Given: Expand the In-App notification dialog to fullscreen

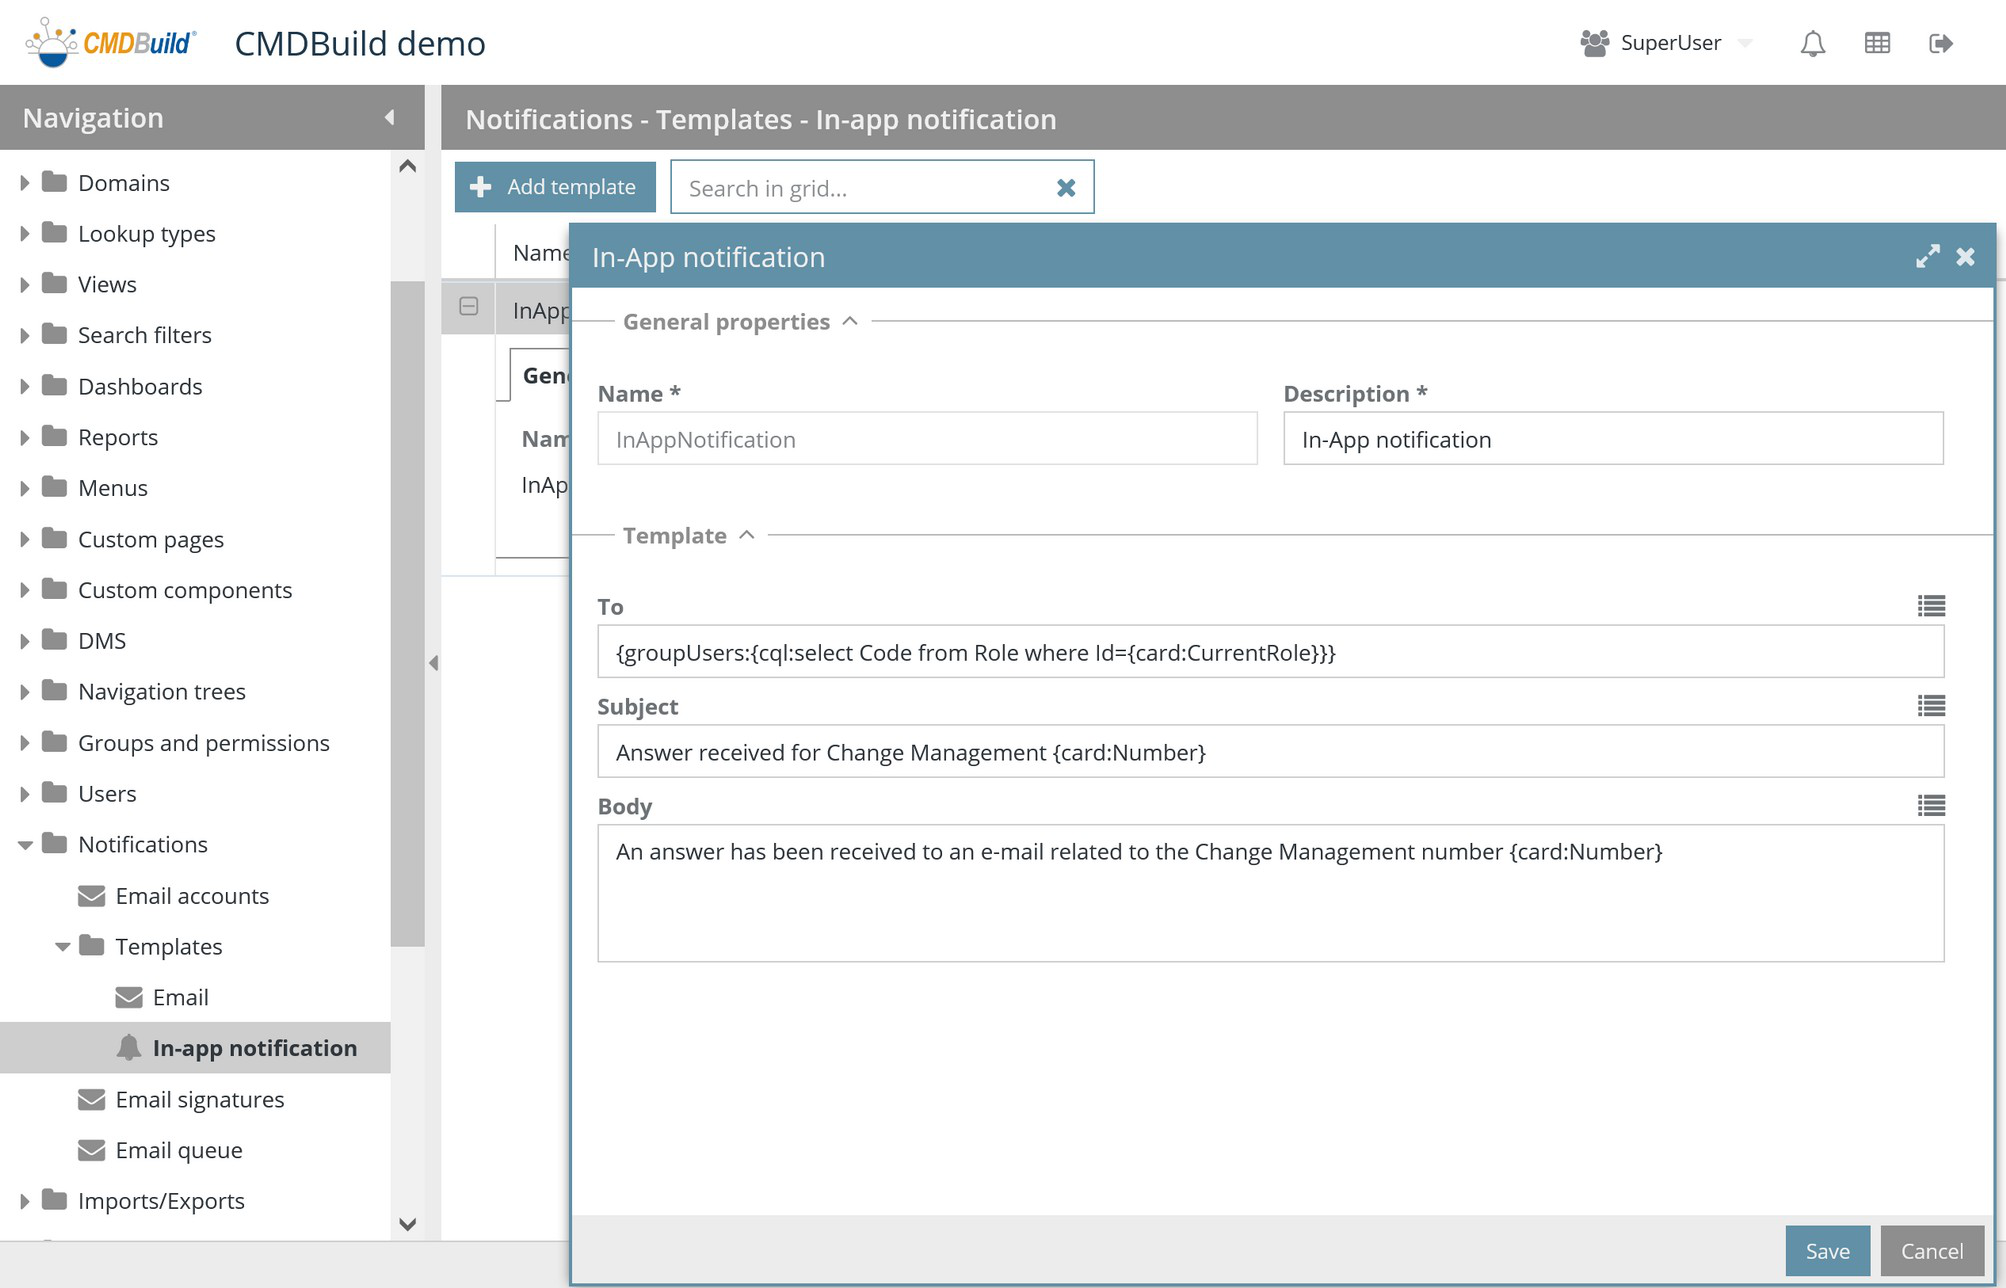Looking at the screenshot, I should point(1927,257).
